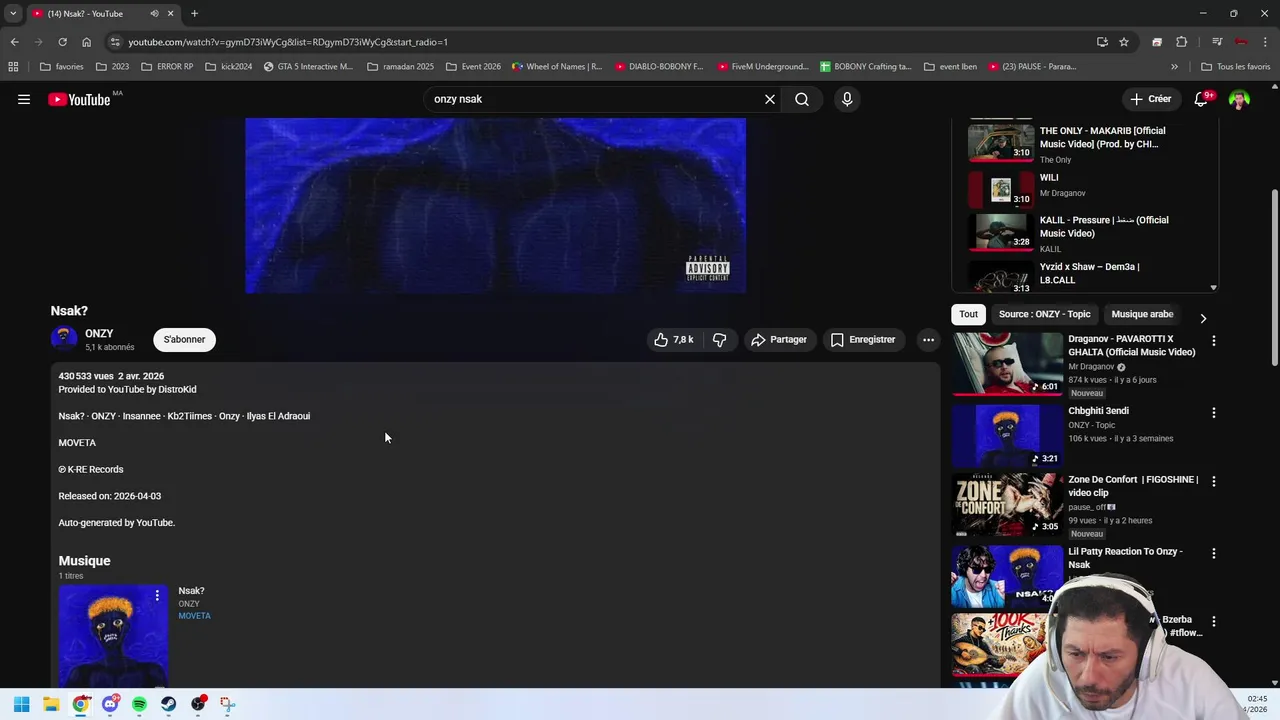This screenshot has width=1280, height=720.
Task: Open the browser extensions puzzle icon
Action: 1182,42
